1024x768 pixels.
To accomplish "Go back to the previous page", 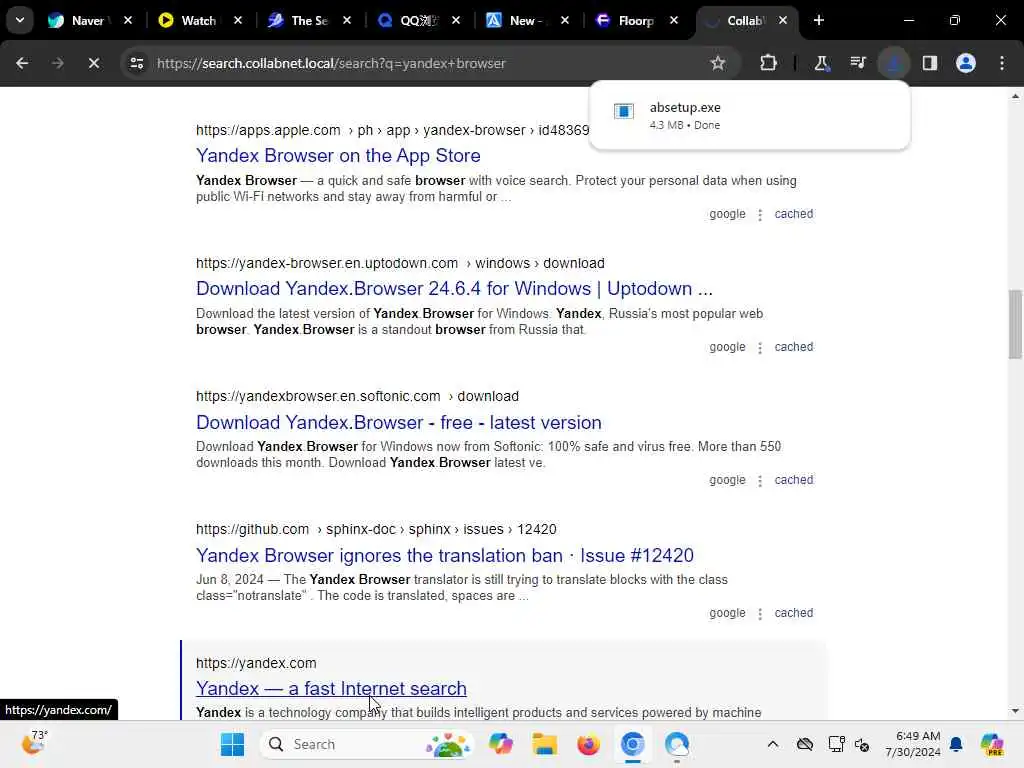I will coord(22,63).
